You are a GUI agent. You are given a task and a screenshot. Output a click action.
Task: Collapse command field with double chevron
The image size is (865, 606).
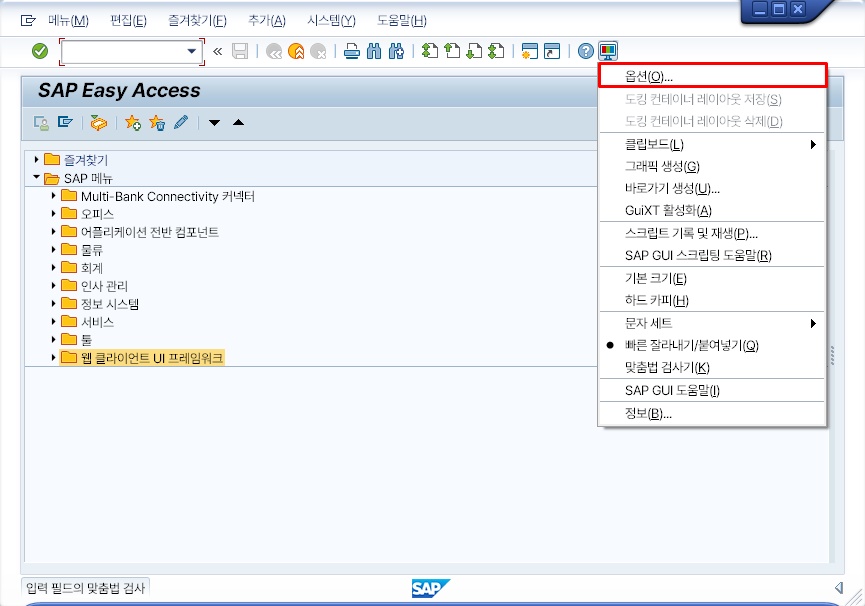click(217, 51)
